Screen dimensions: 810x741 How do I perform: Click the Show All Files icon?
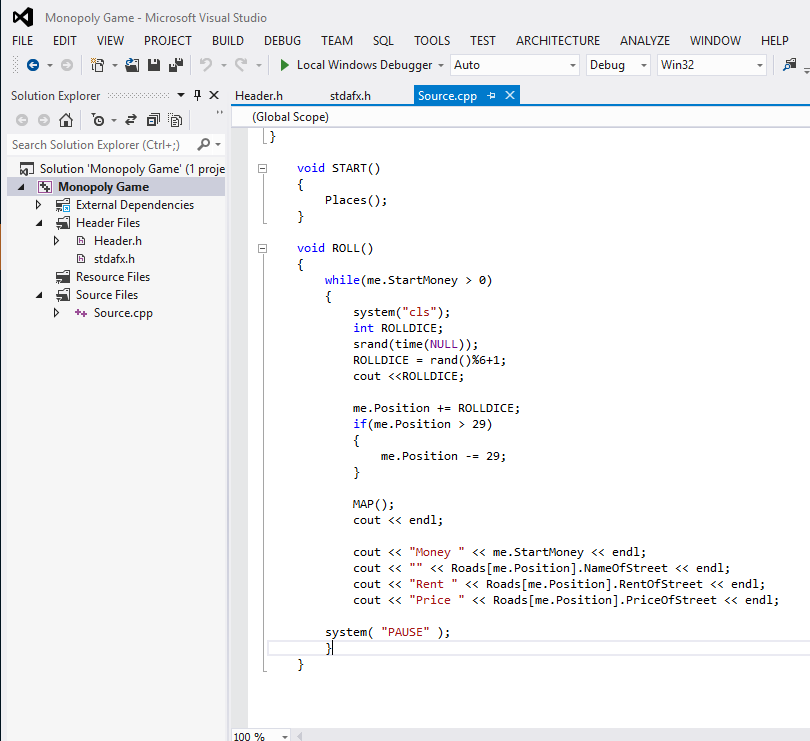point(176,120)
